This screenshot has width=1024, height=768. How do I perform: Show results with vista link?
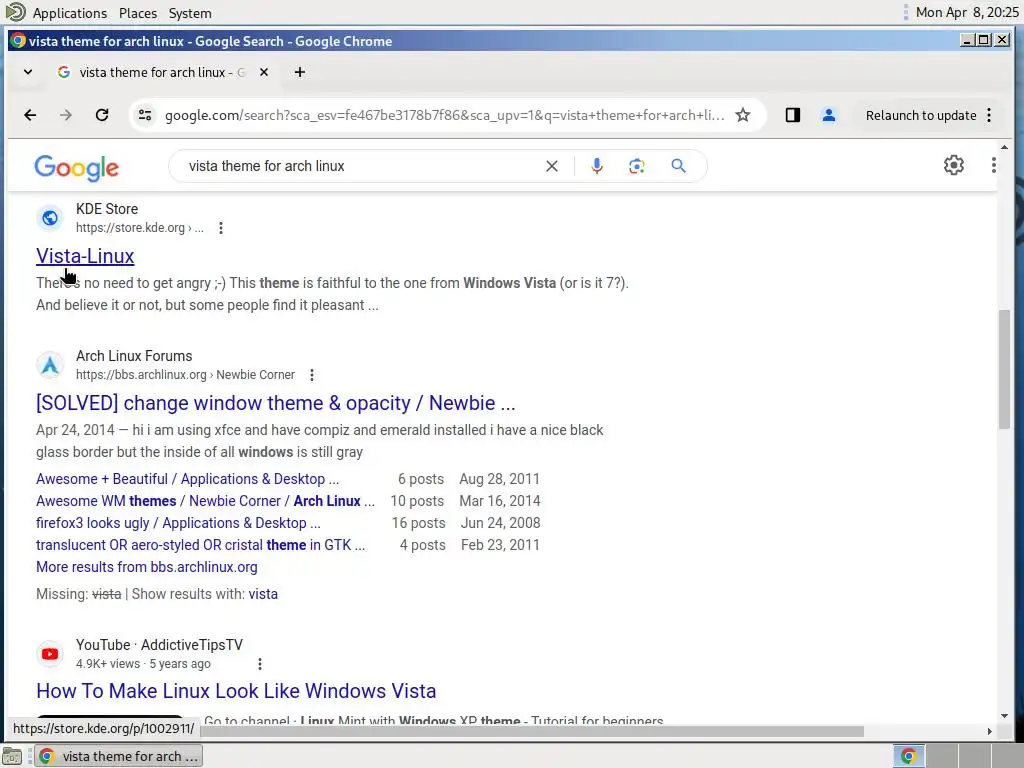coord(263,594)
